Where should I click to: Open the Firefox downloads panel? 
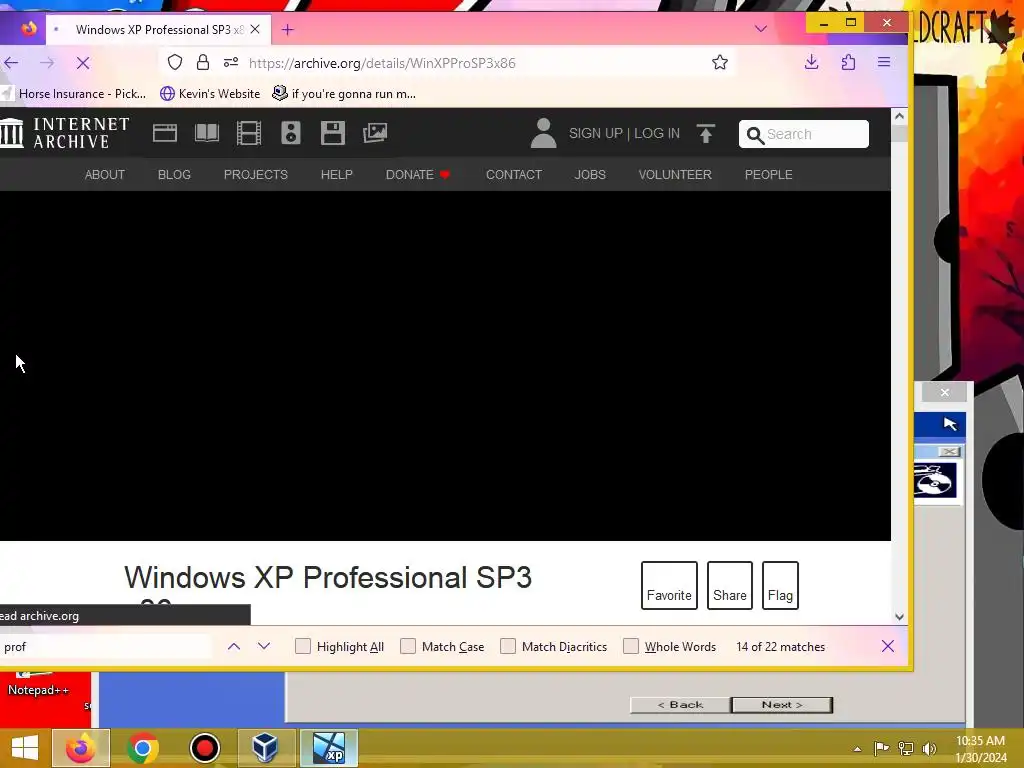pos(812,62)
